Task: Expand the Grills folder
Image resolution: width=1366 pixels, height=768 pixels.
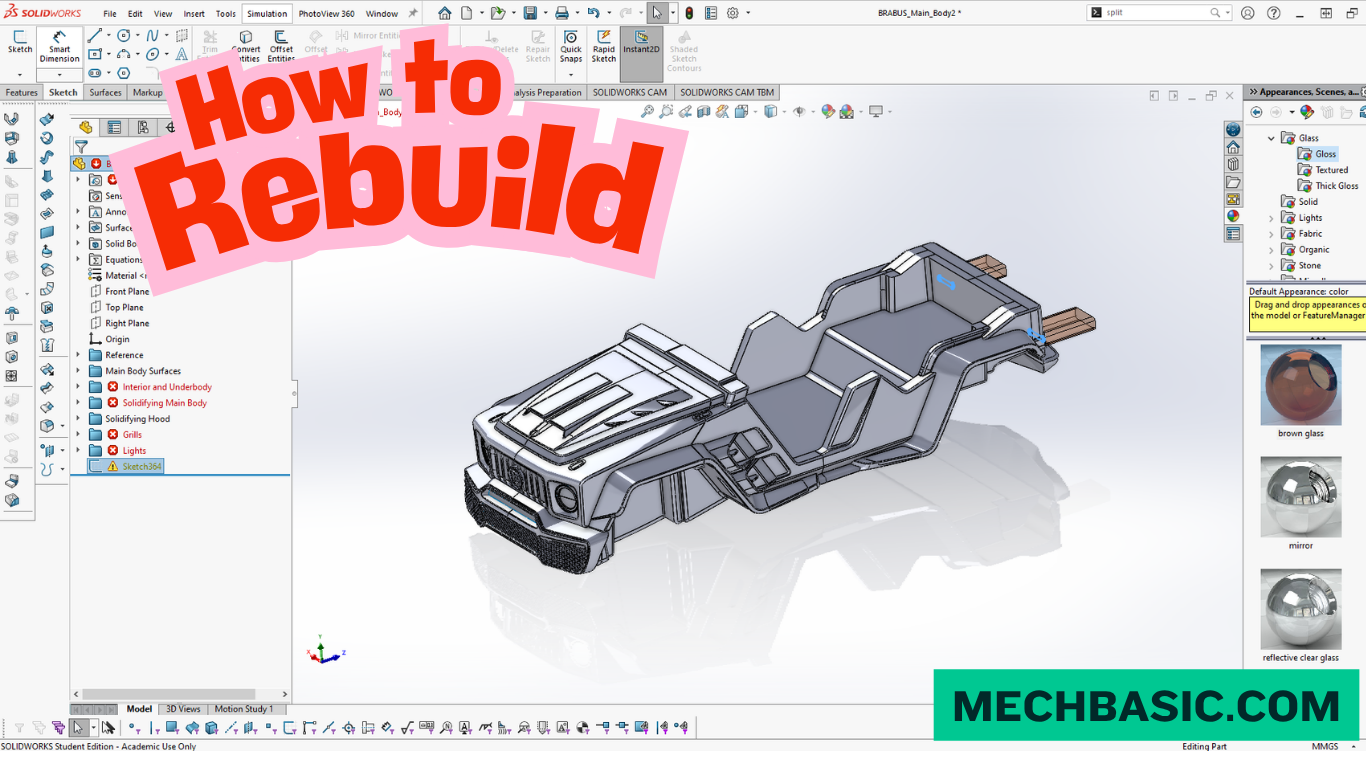Action: click(x=79, y=435)
